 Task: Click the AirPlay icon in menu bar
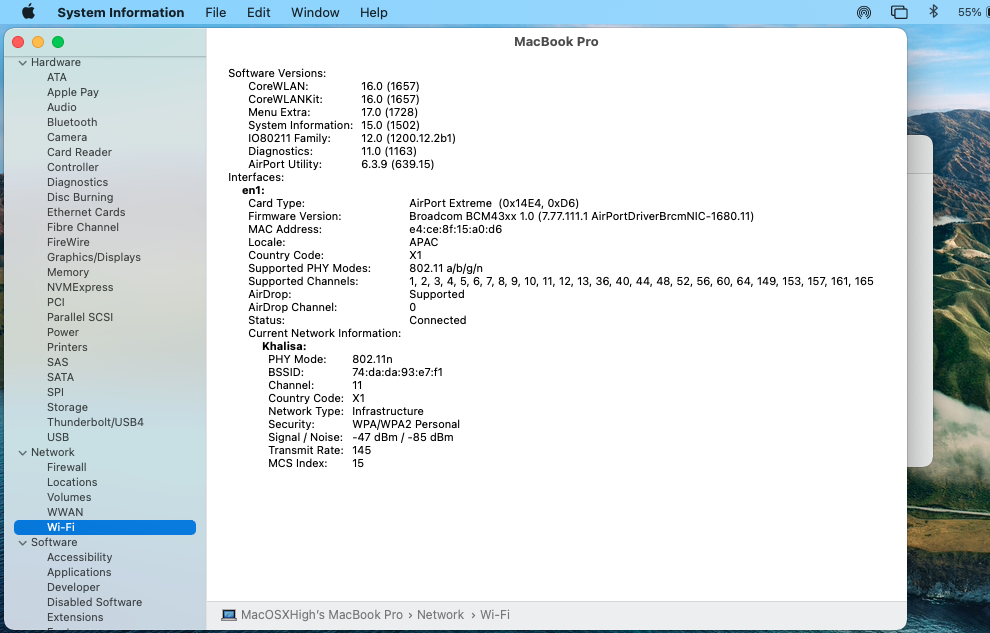tap(864, 13)
